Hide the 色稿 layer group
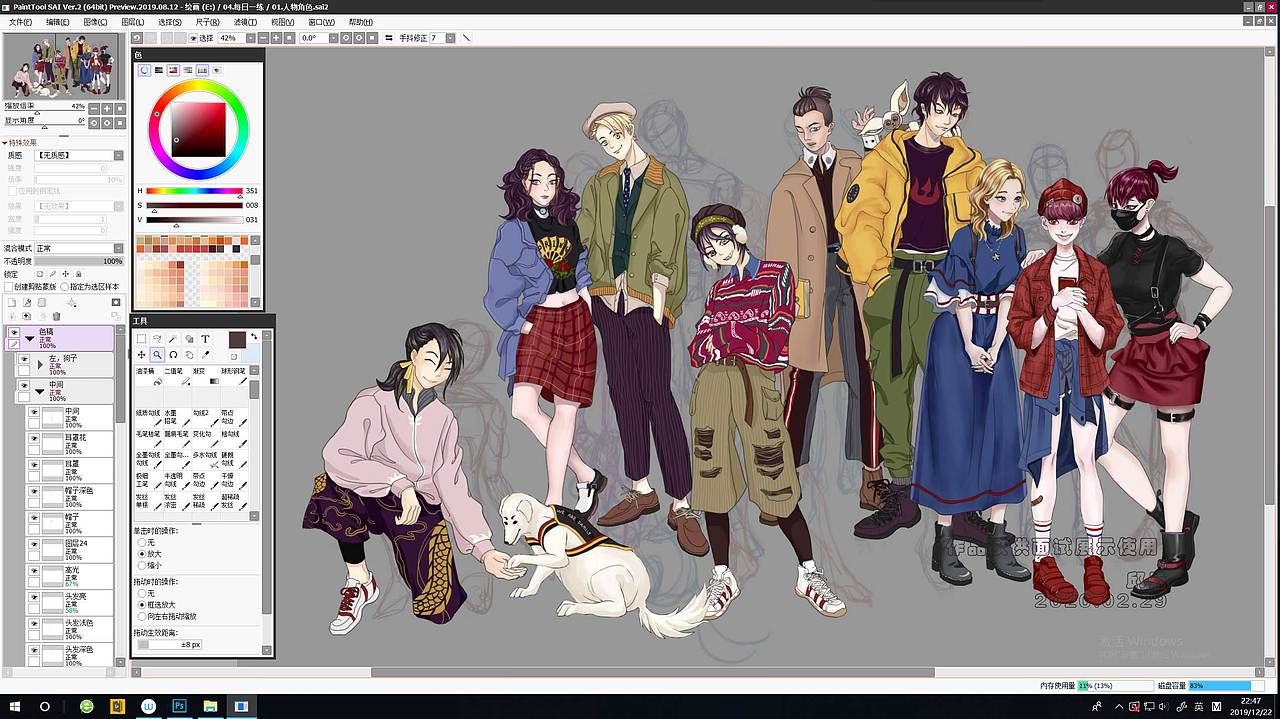The width and height of the screenshot is (1280, 719). [14, 332]
